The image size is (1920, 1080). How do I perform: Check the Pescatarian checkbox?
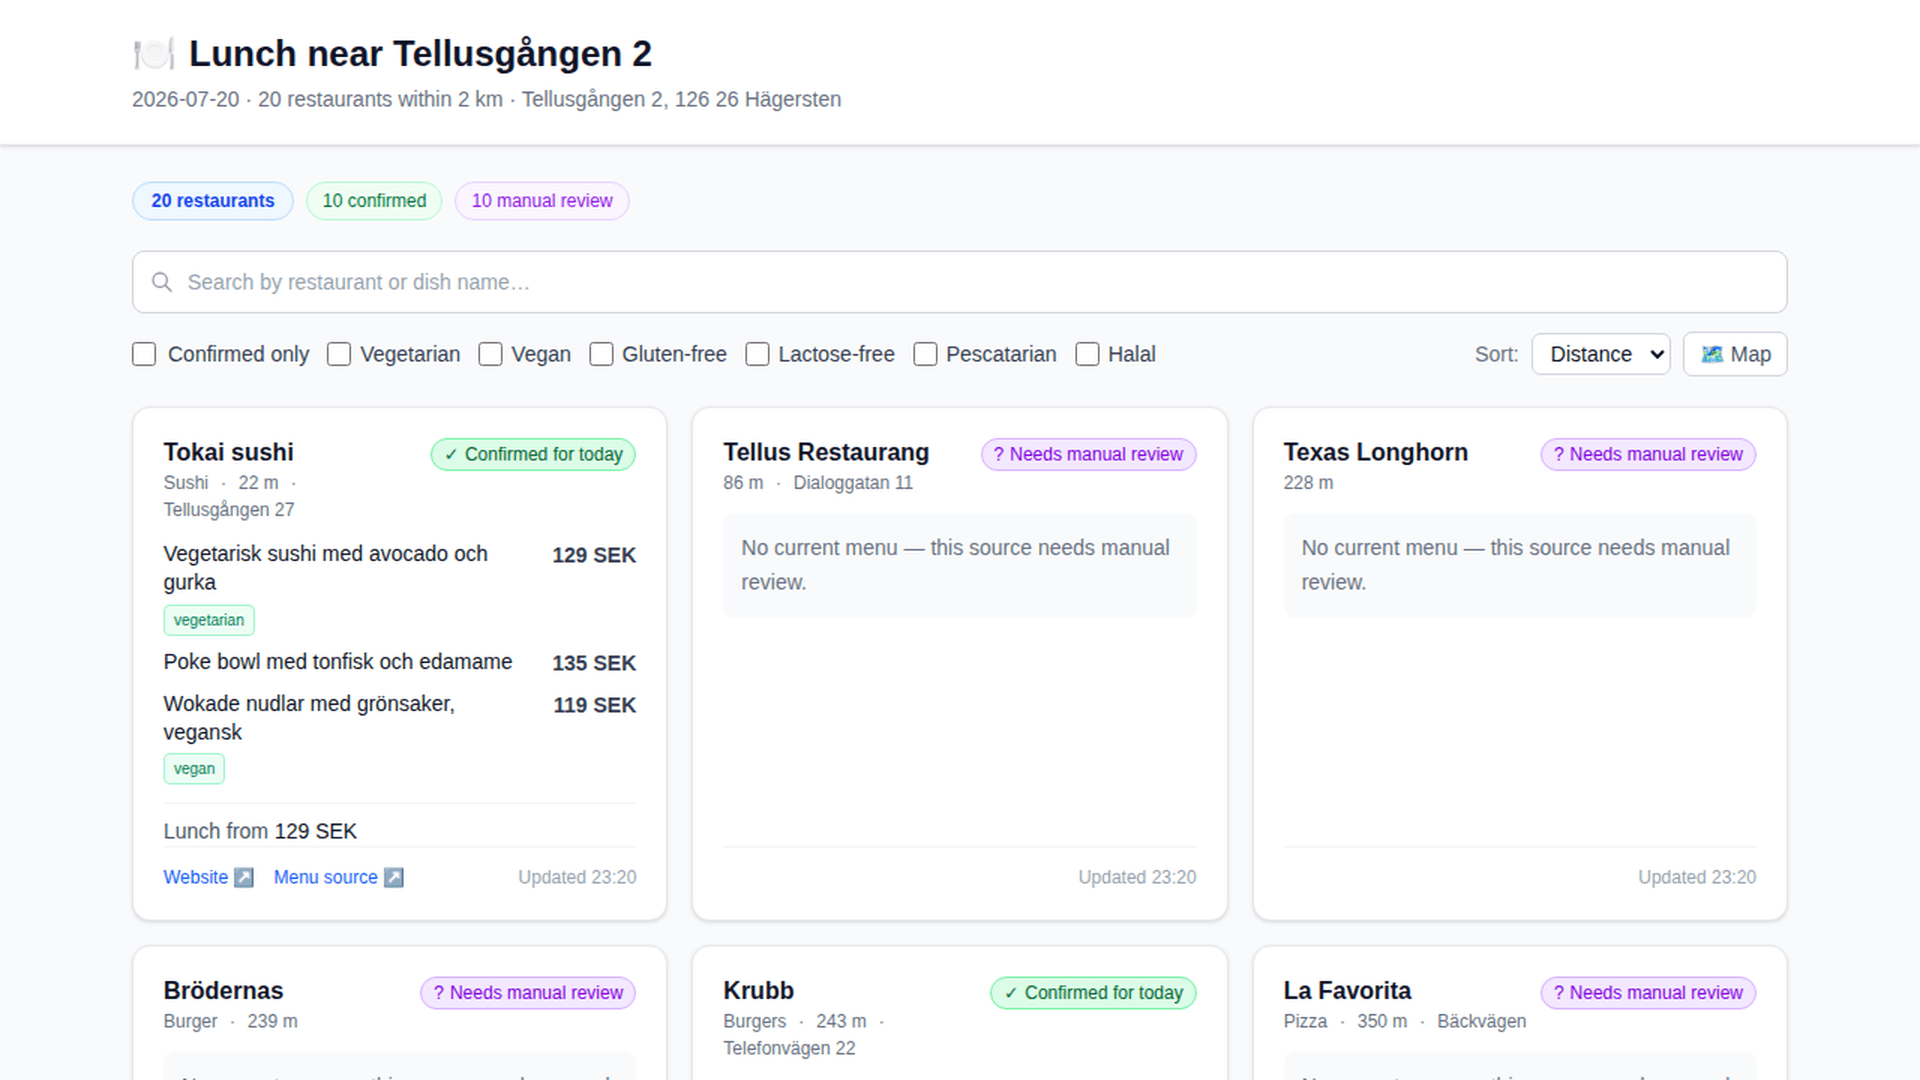click(925, 354)
